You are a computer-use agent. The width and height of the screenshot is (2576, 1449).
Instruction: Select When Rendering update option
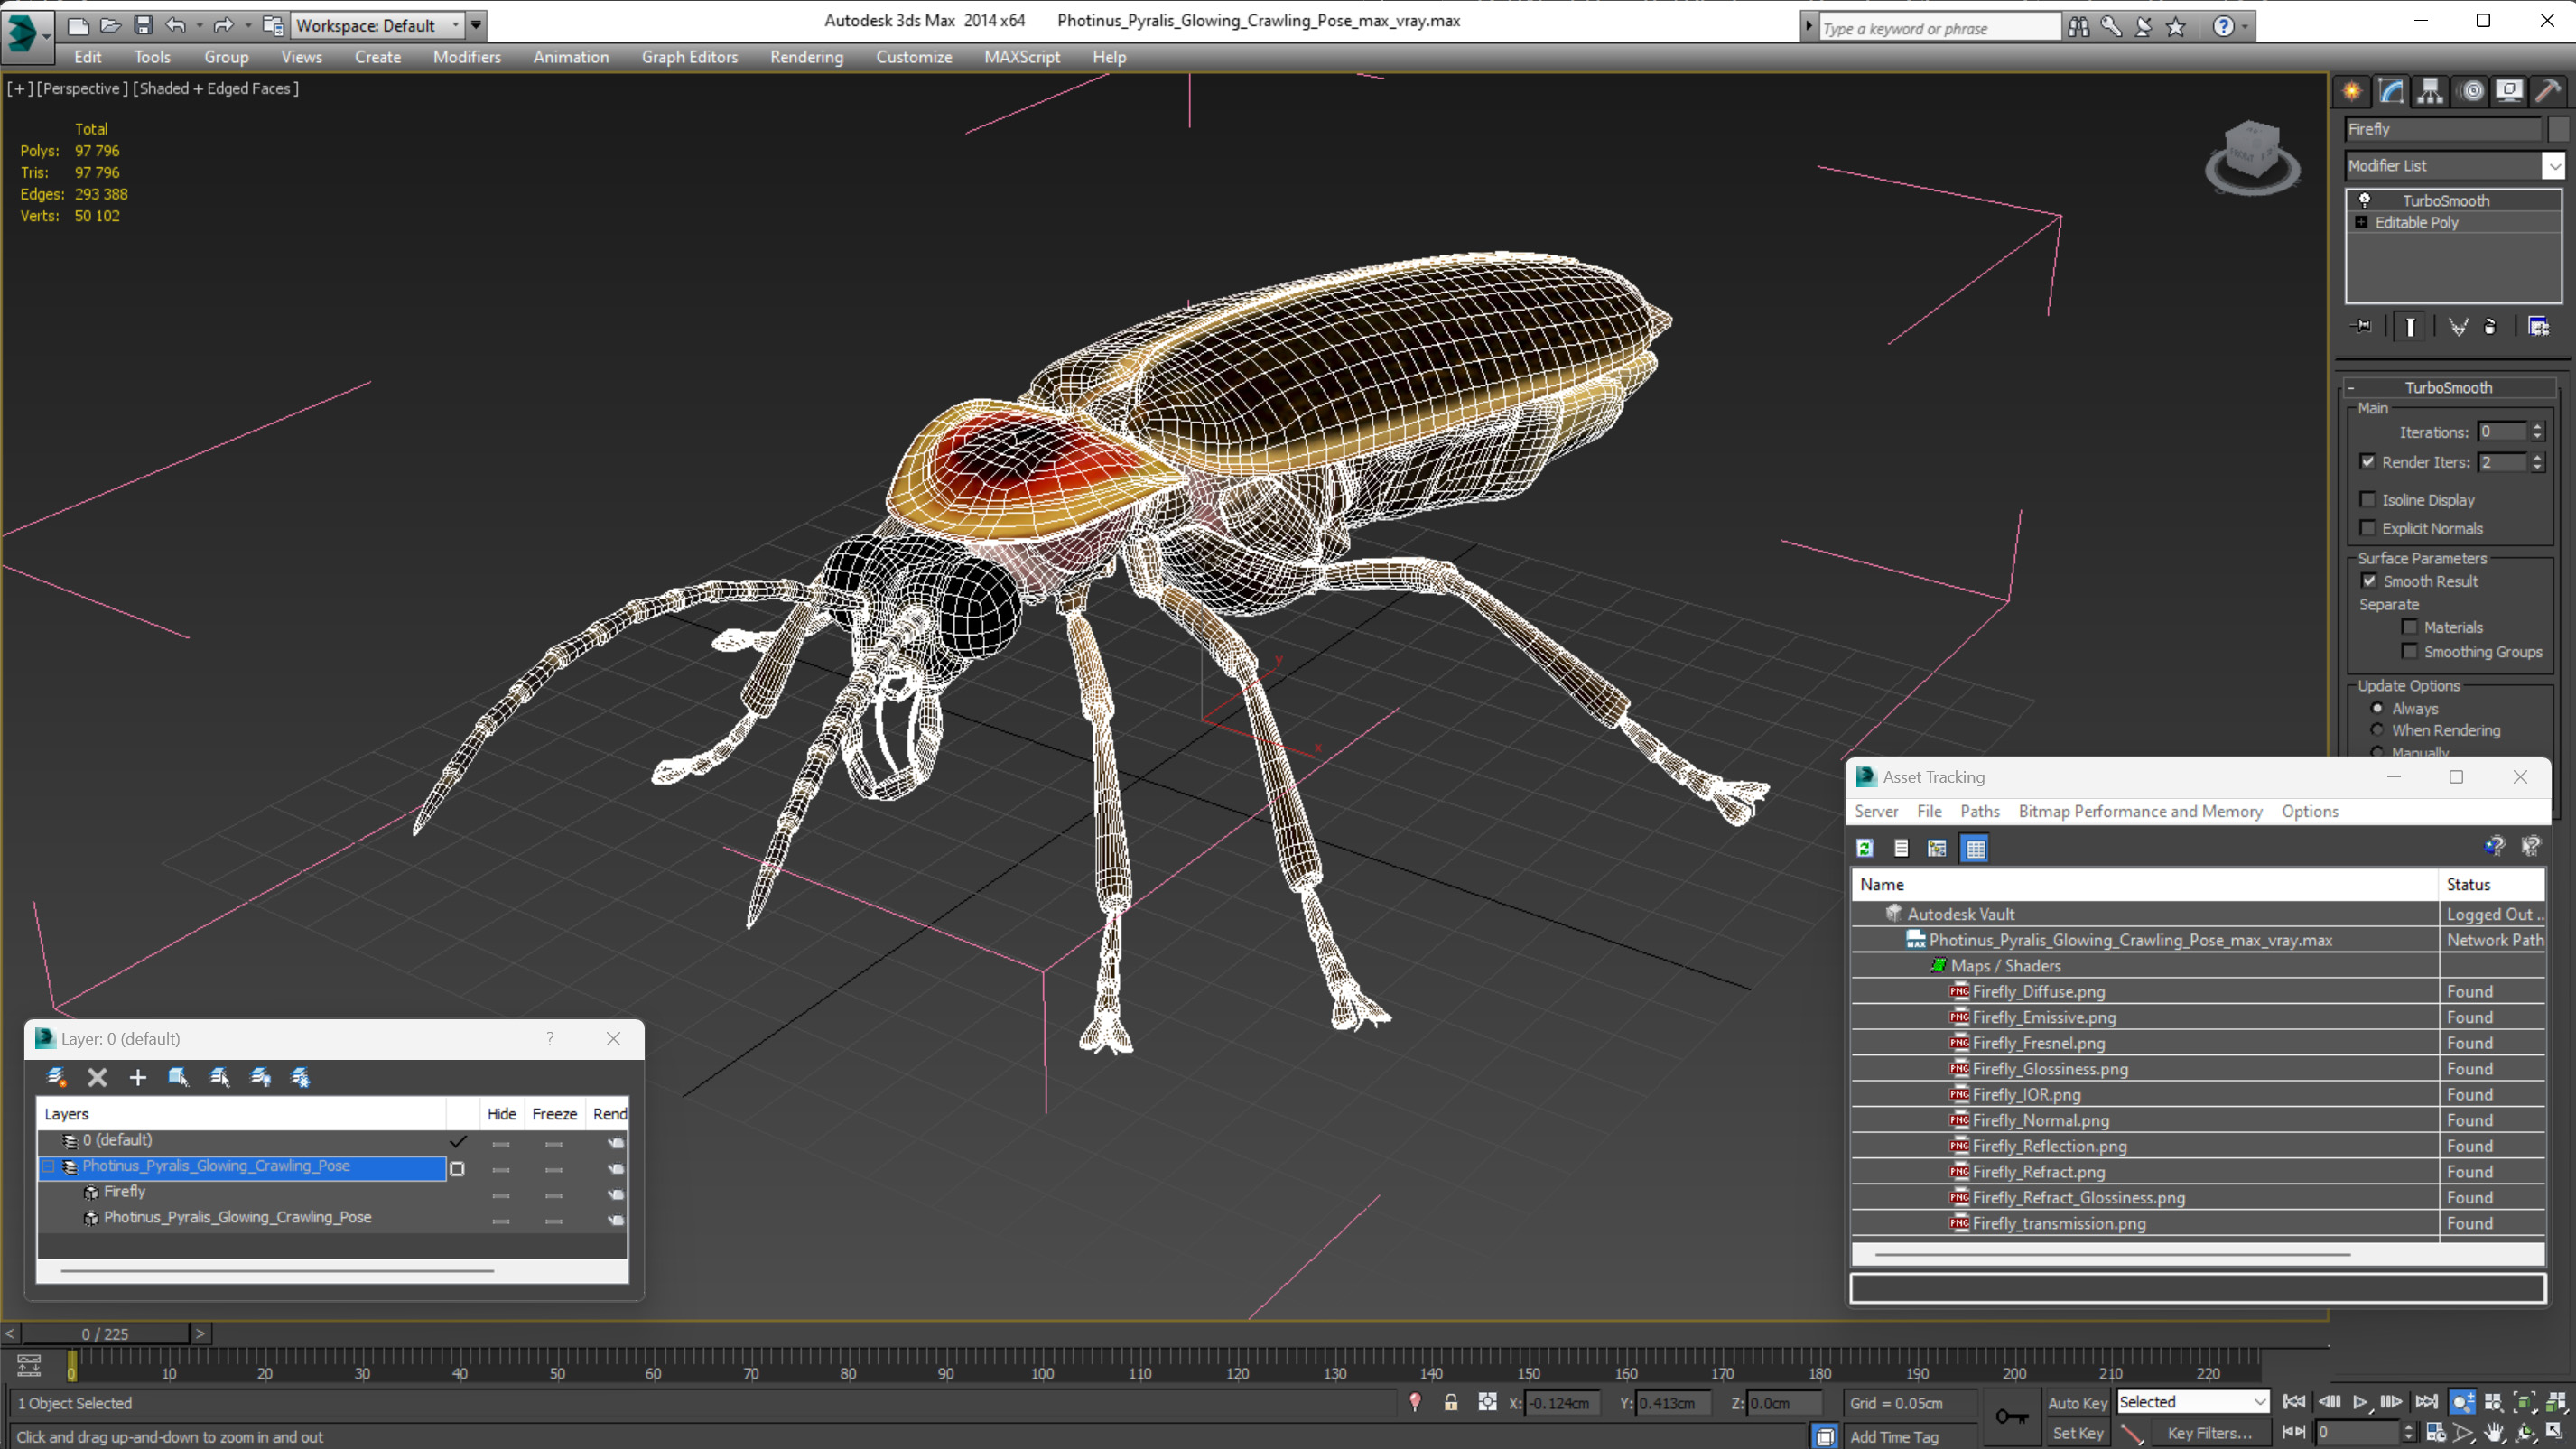coord(2378,730)
